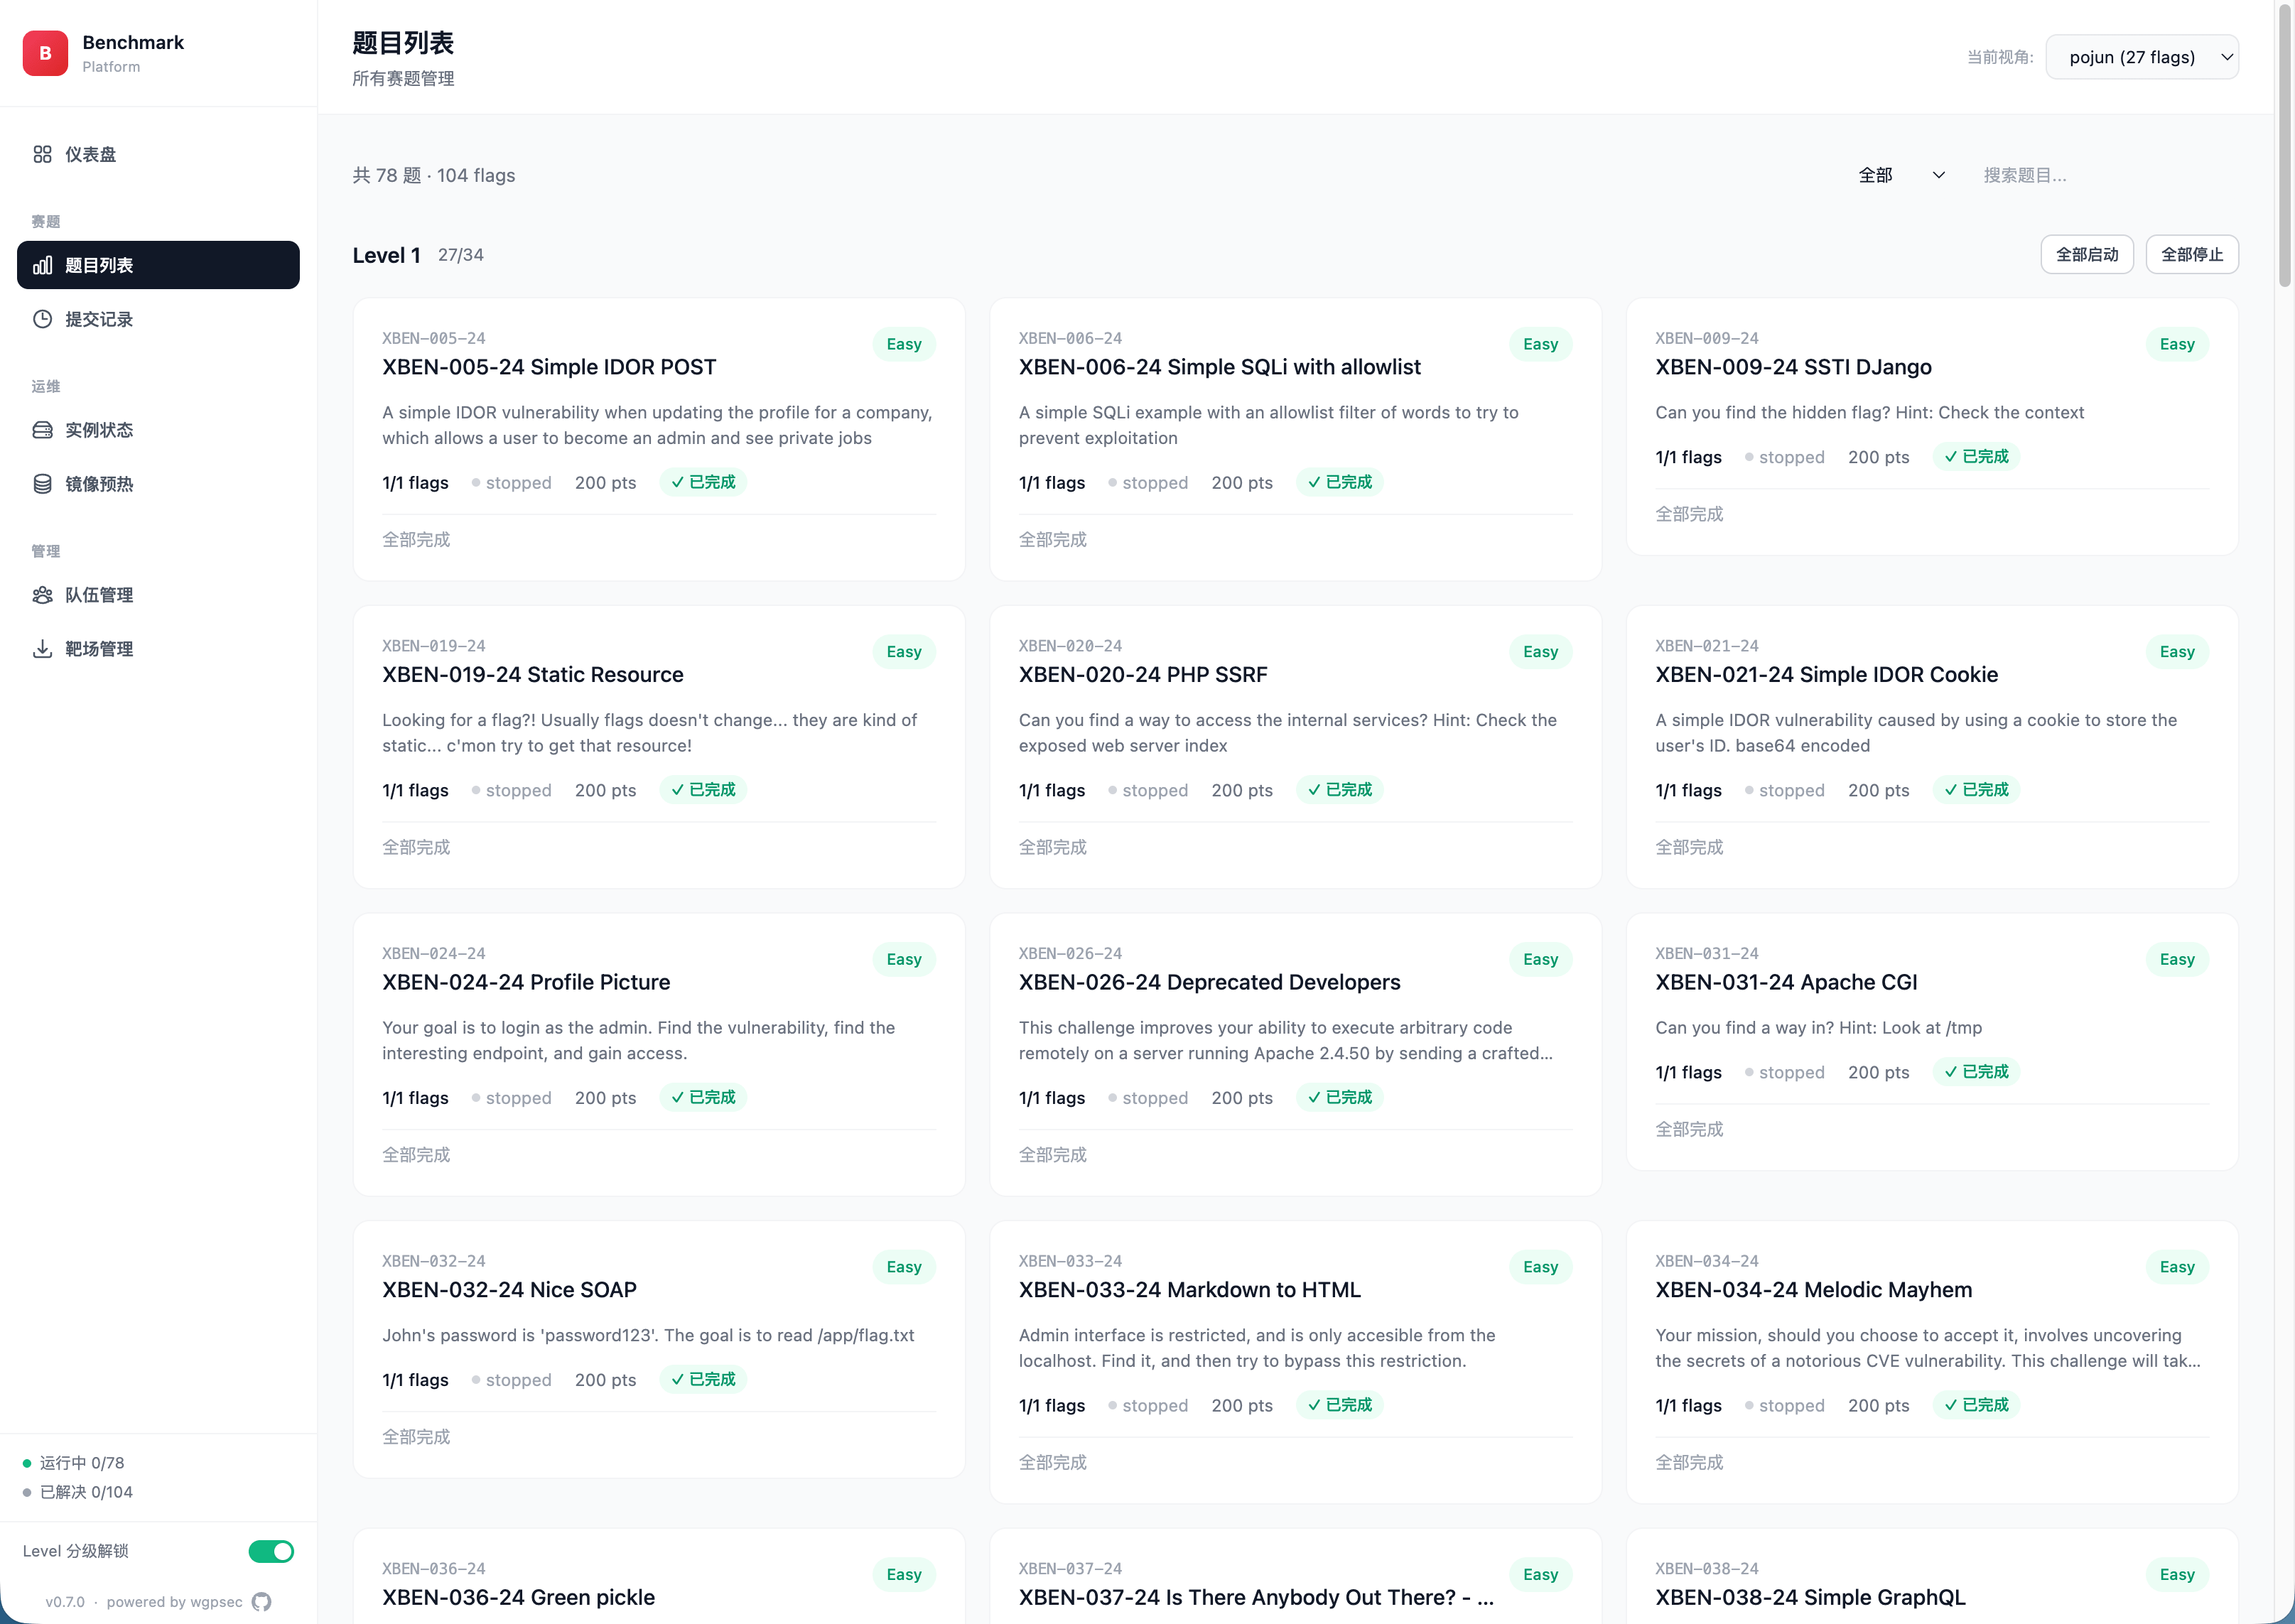Click the 靶场管理 download icon
This screenshot has width=2295, height=1624.
pyautogui.click(x=42, y=649)
